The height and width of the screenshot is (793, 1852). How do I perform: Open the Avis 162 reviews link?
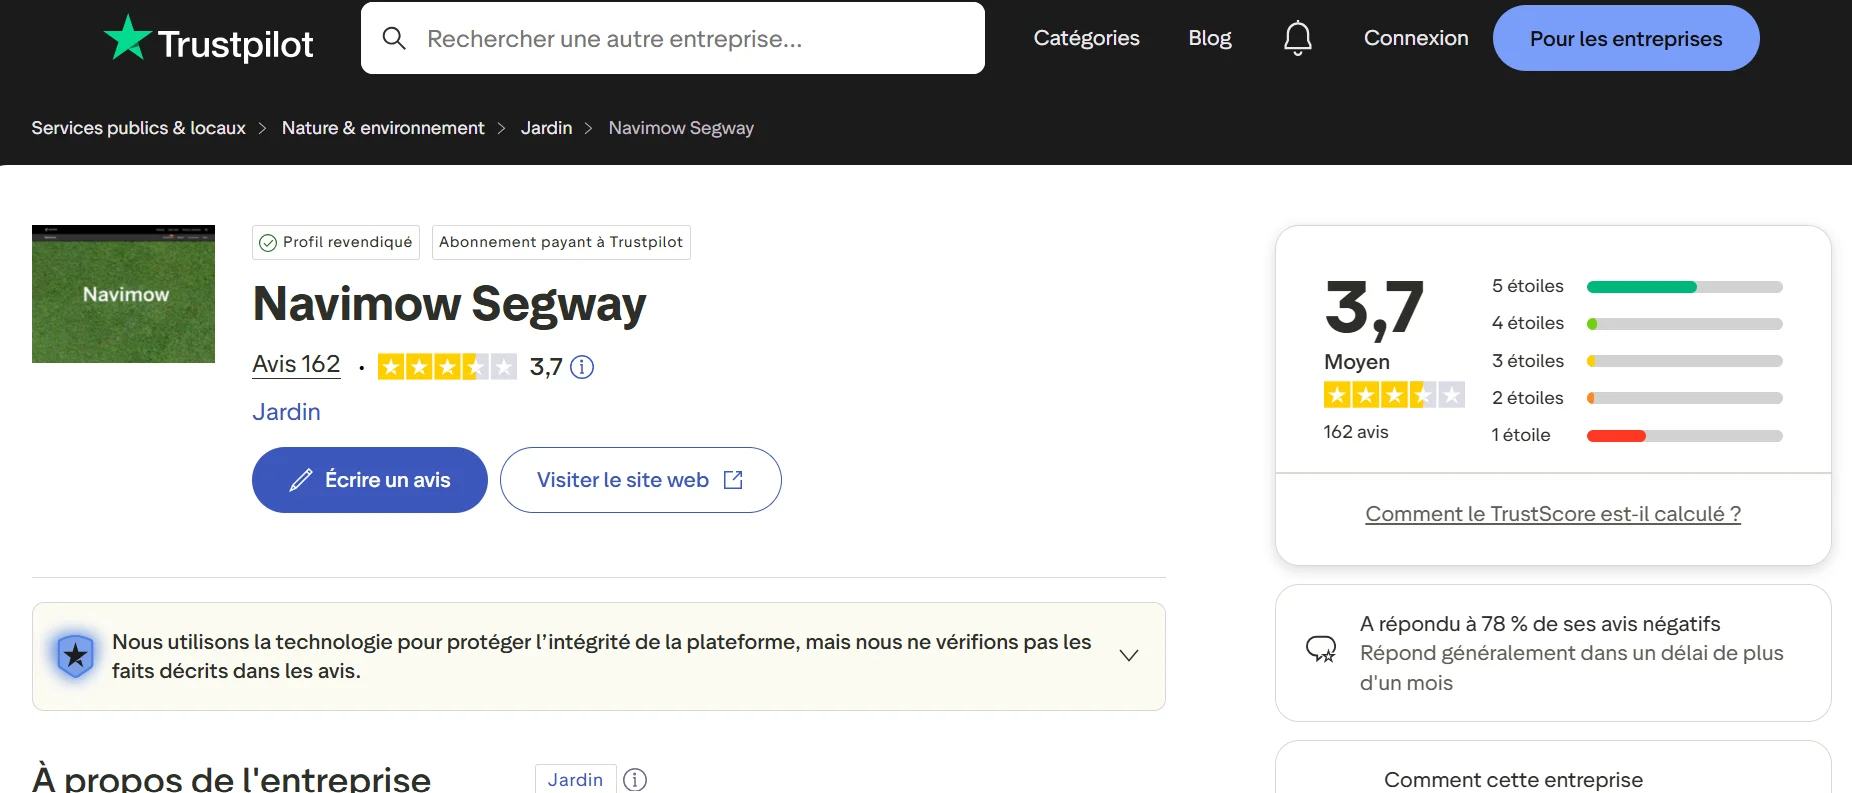click(x=296, y=364)
